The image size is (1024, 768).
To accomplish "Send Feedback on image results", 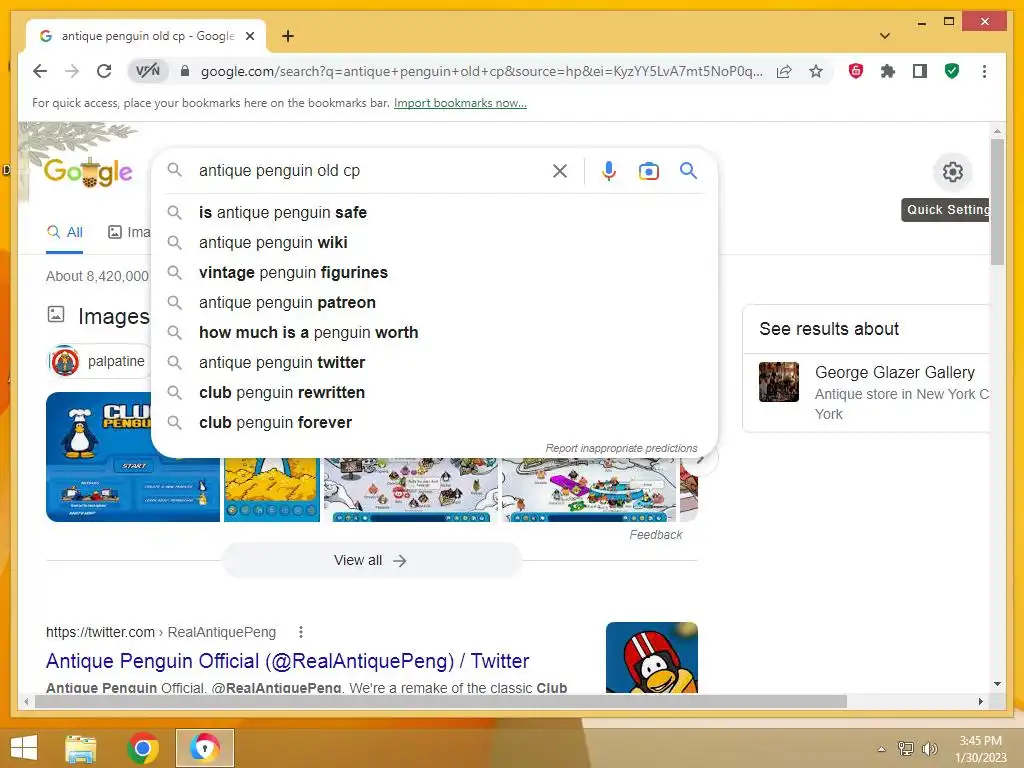I will 656,535.
